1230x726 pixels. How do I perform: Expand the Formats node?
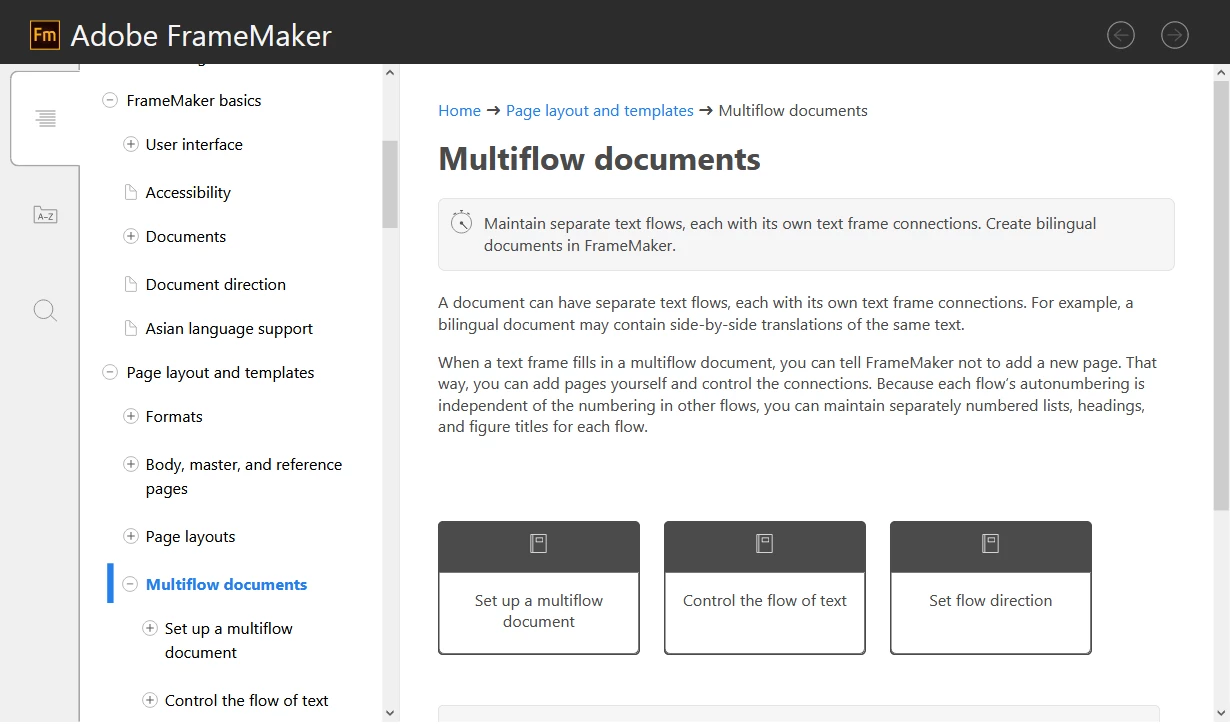click(130, 416)
